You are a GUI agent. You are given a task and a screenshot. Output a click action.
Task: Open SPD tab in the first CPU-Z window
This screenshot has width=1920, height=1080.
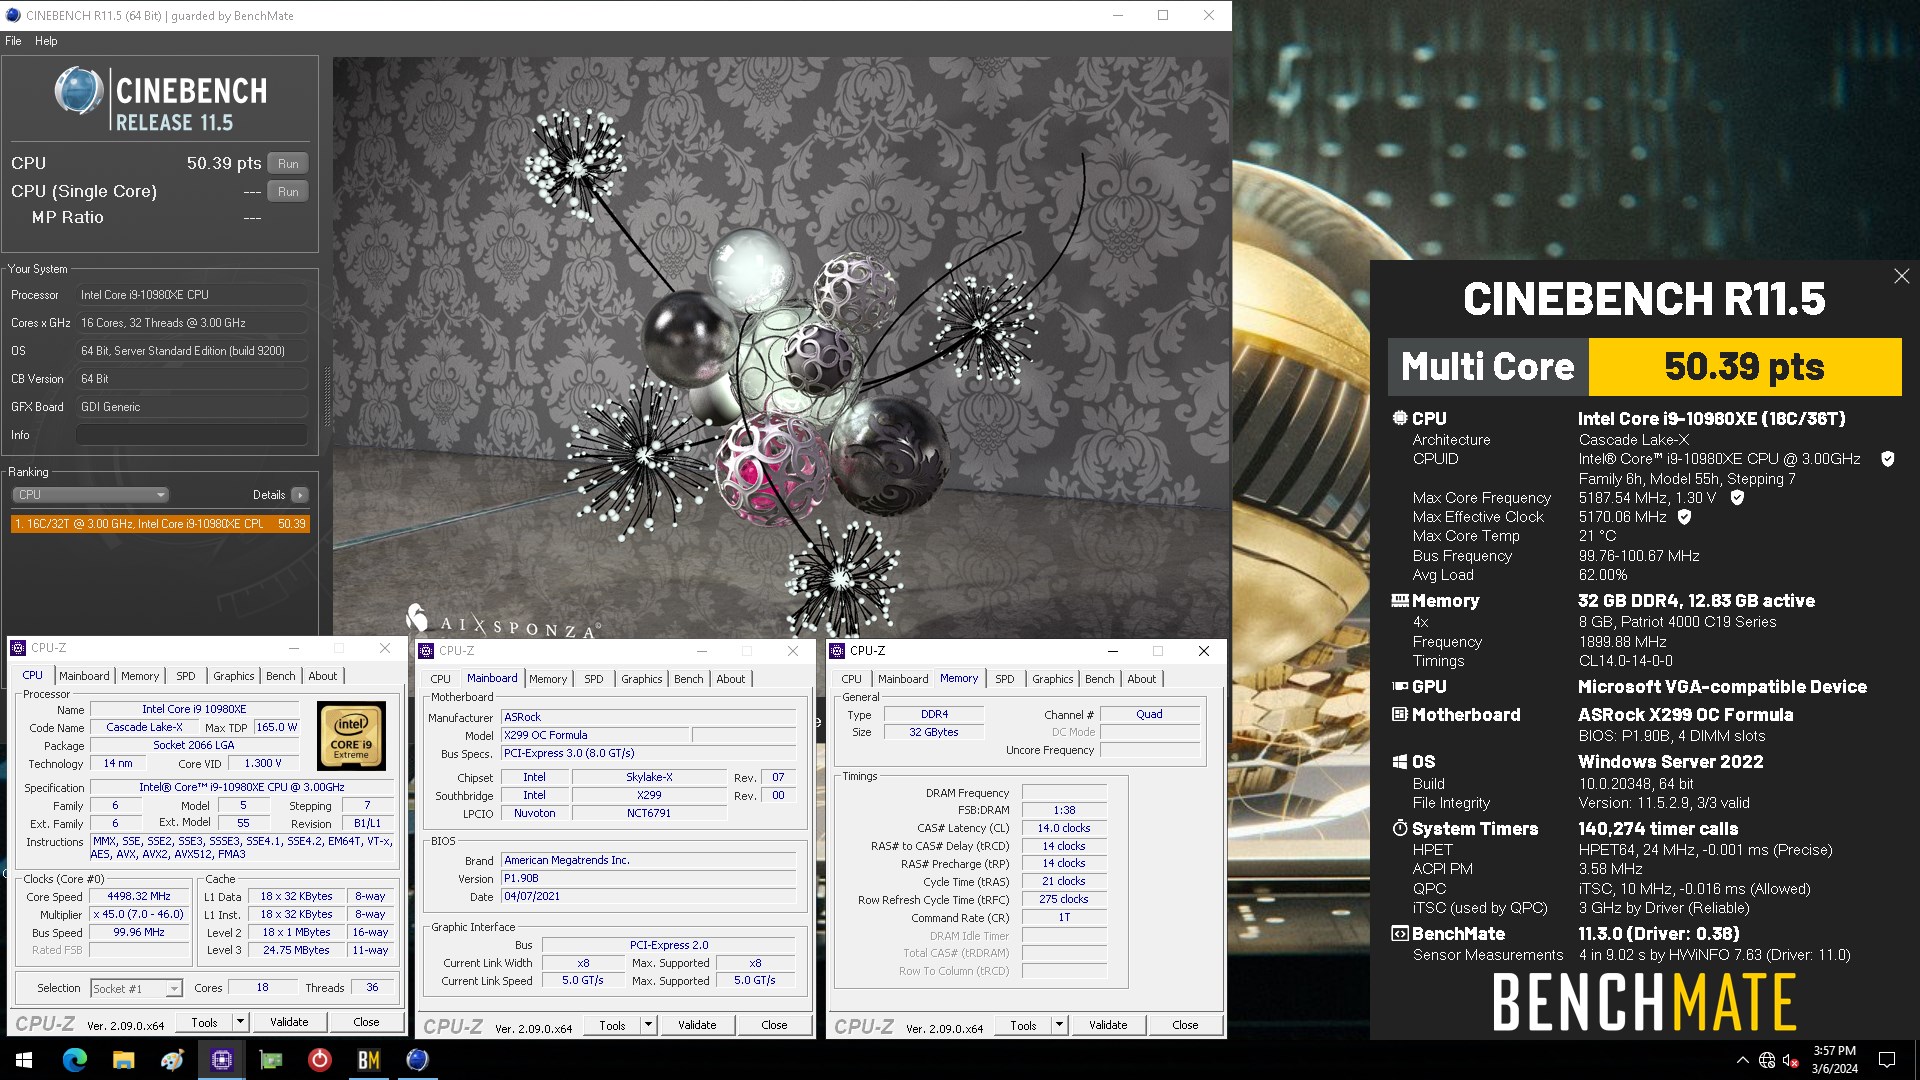186,676
